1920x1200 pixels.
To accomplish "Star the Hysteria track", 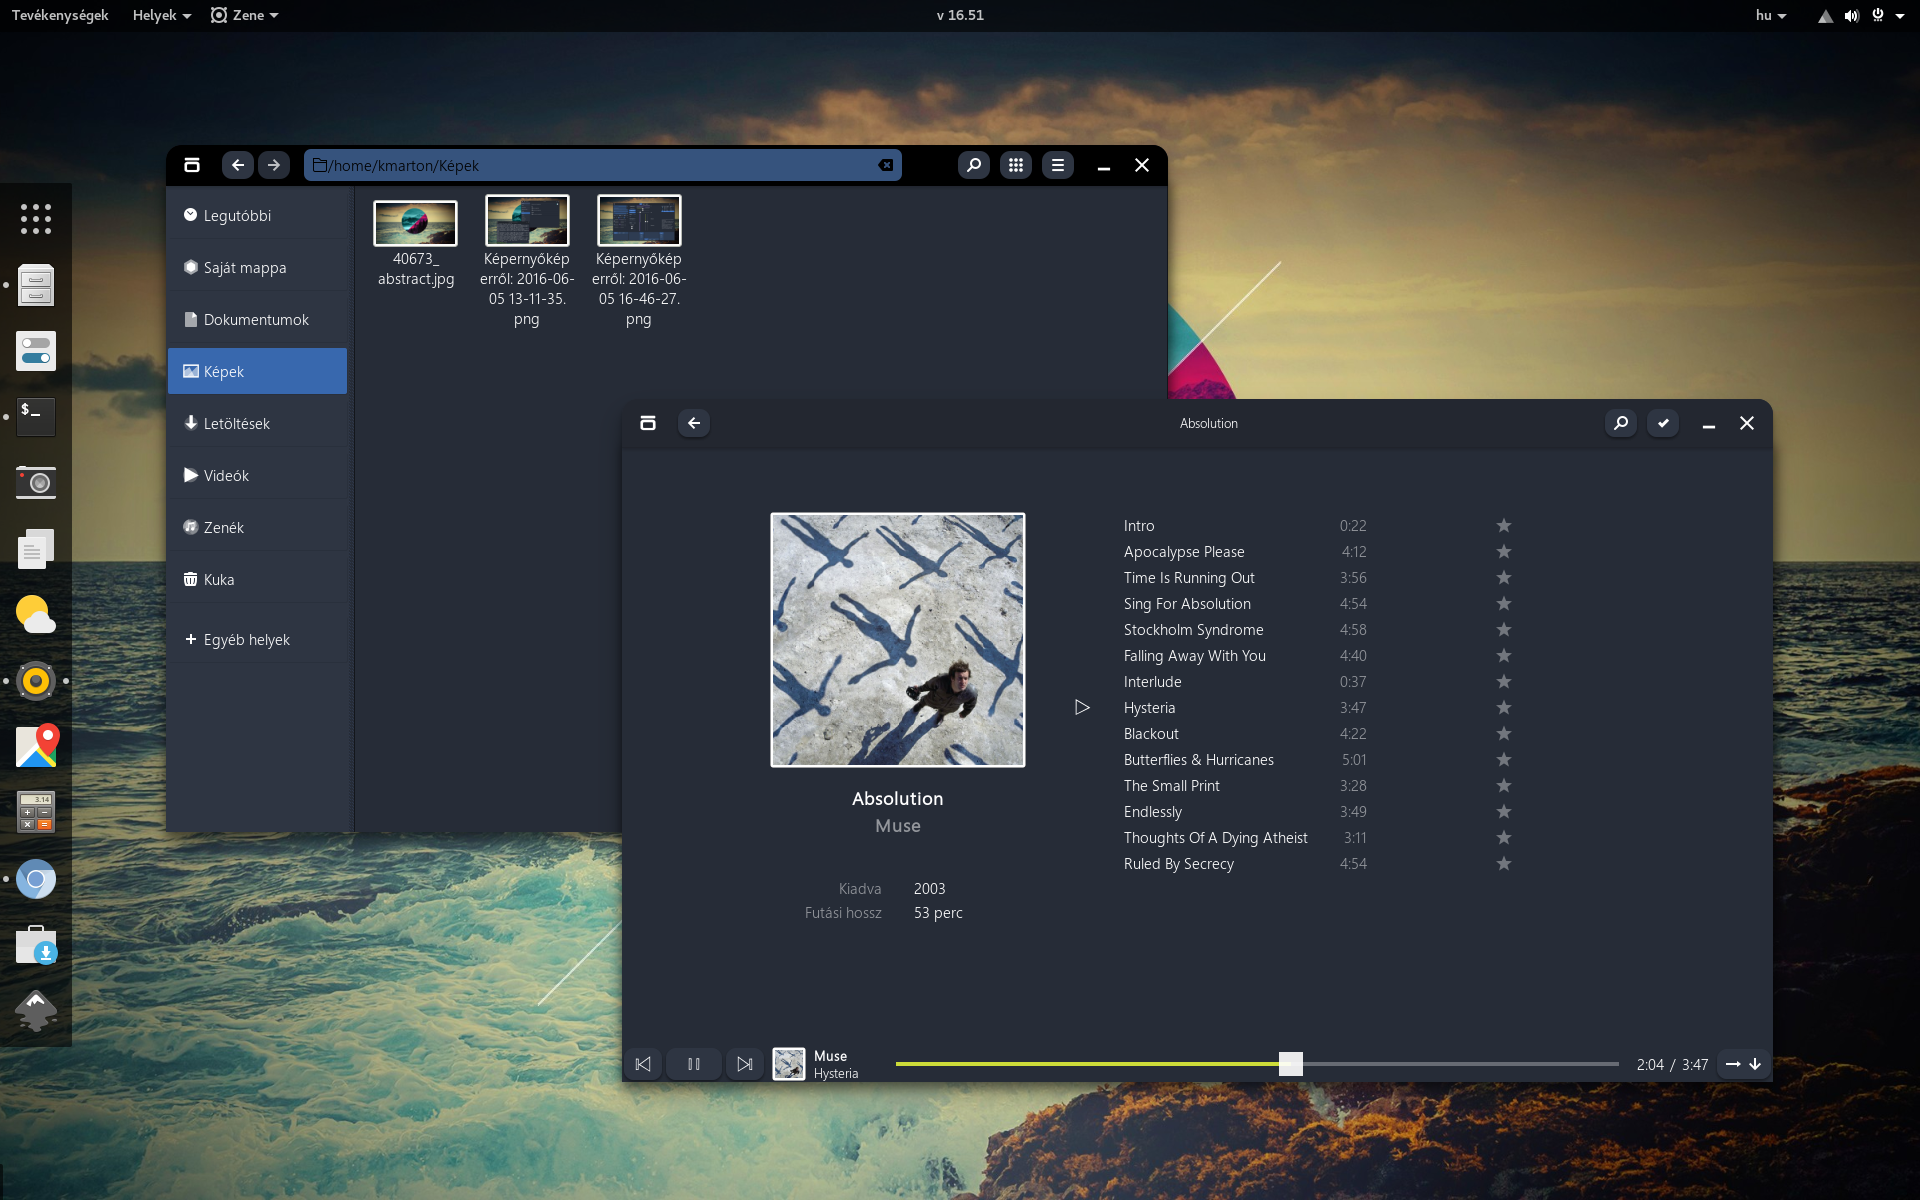I will [x=1503, y=707].
